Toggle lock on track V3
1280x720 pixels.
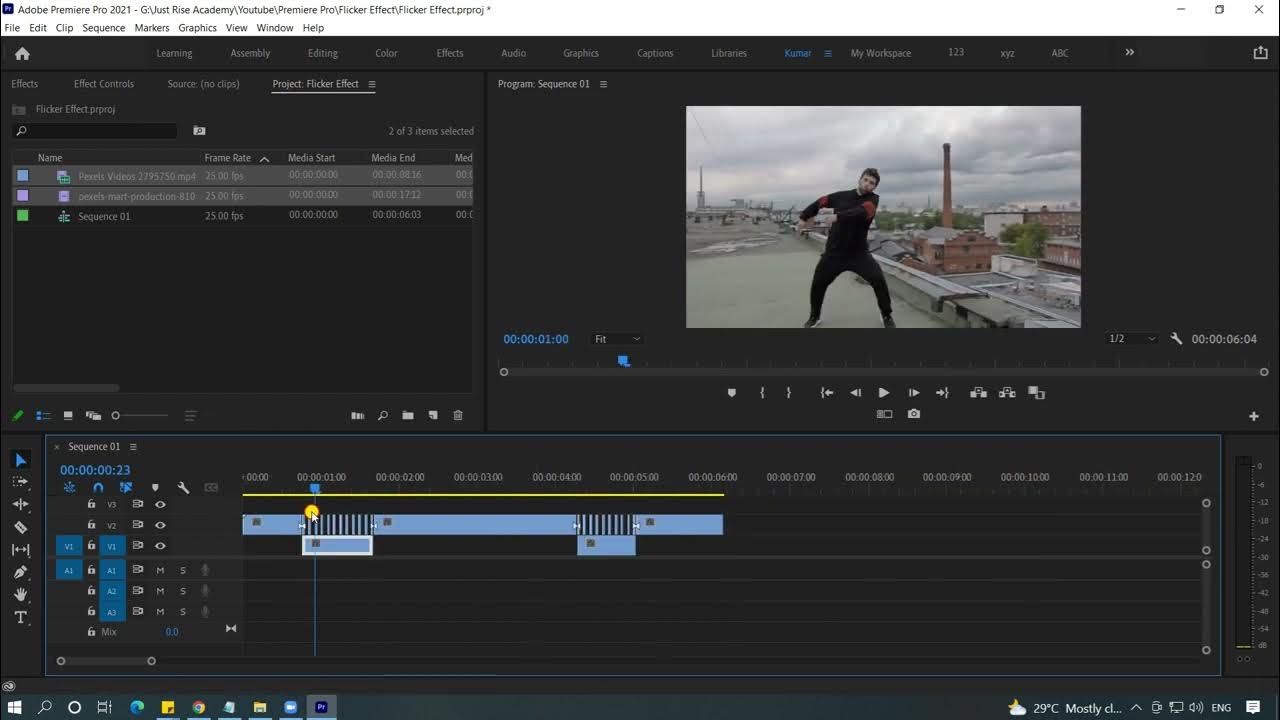click(x=91, y=505)
